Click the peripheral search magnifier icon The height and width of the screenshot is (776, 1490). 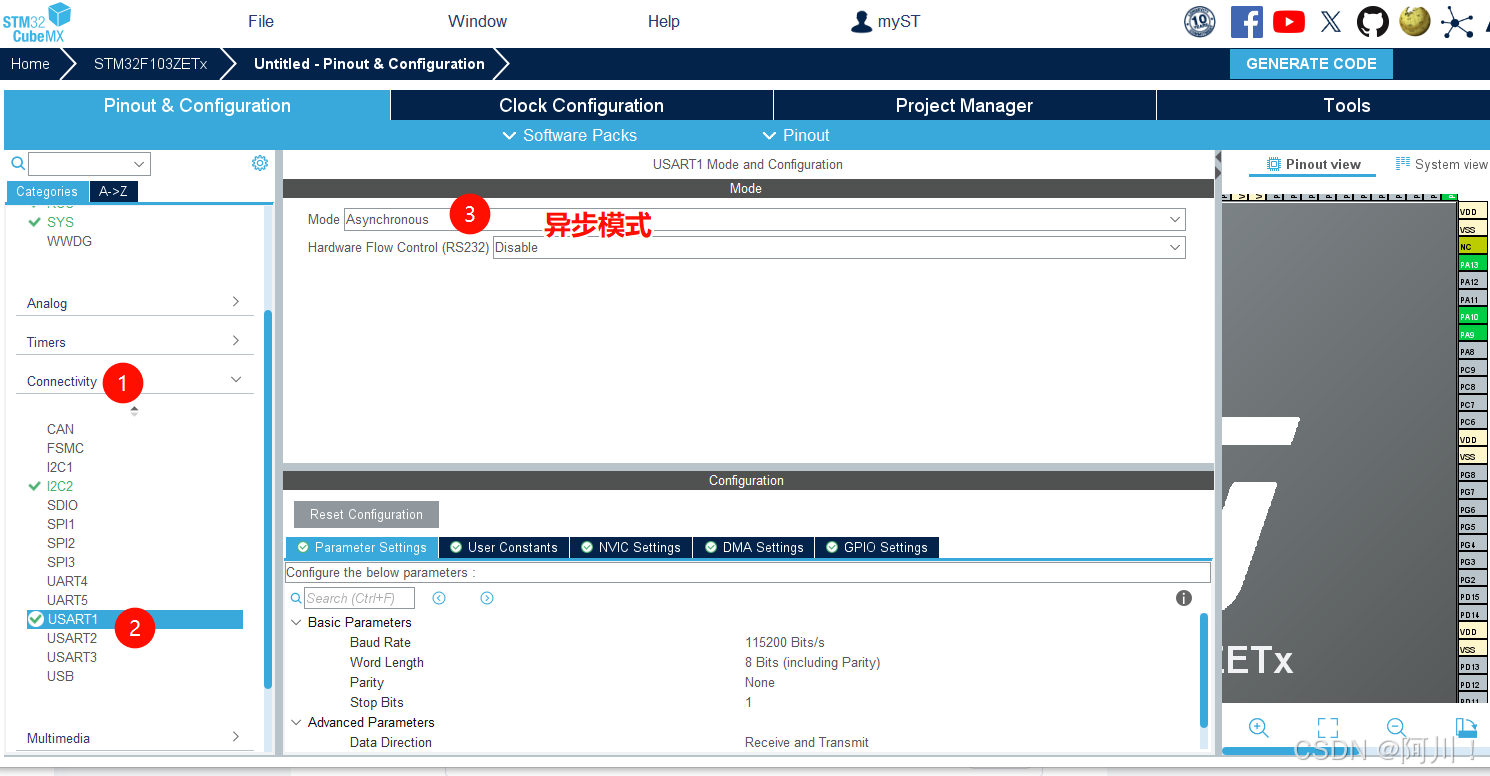[x=18, y=164]
